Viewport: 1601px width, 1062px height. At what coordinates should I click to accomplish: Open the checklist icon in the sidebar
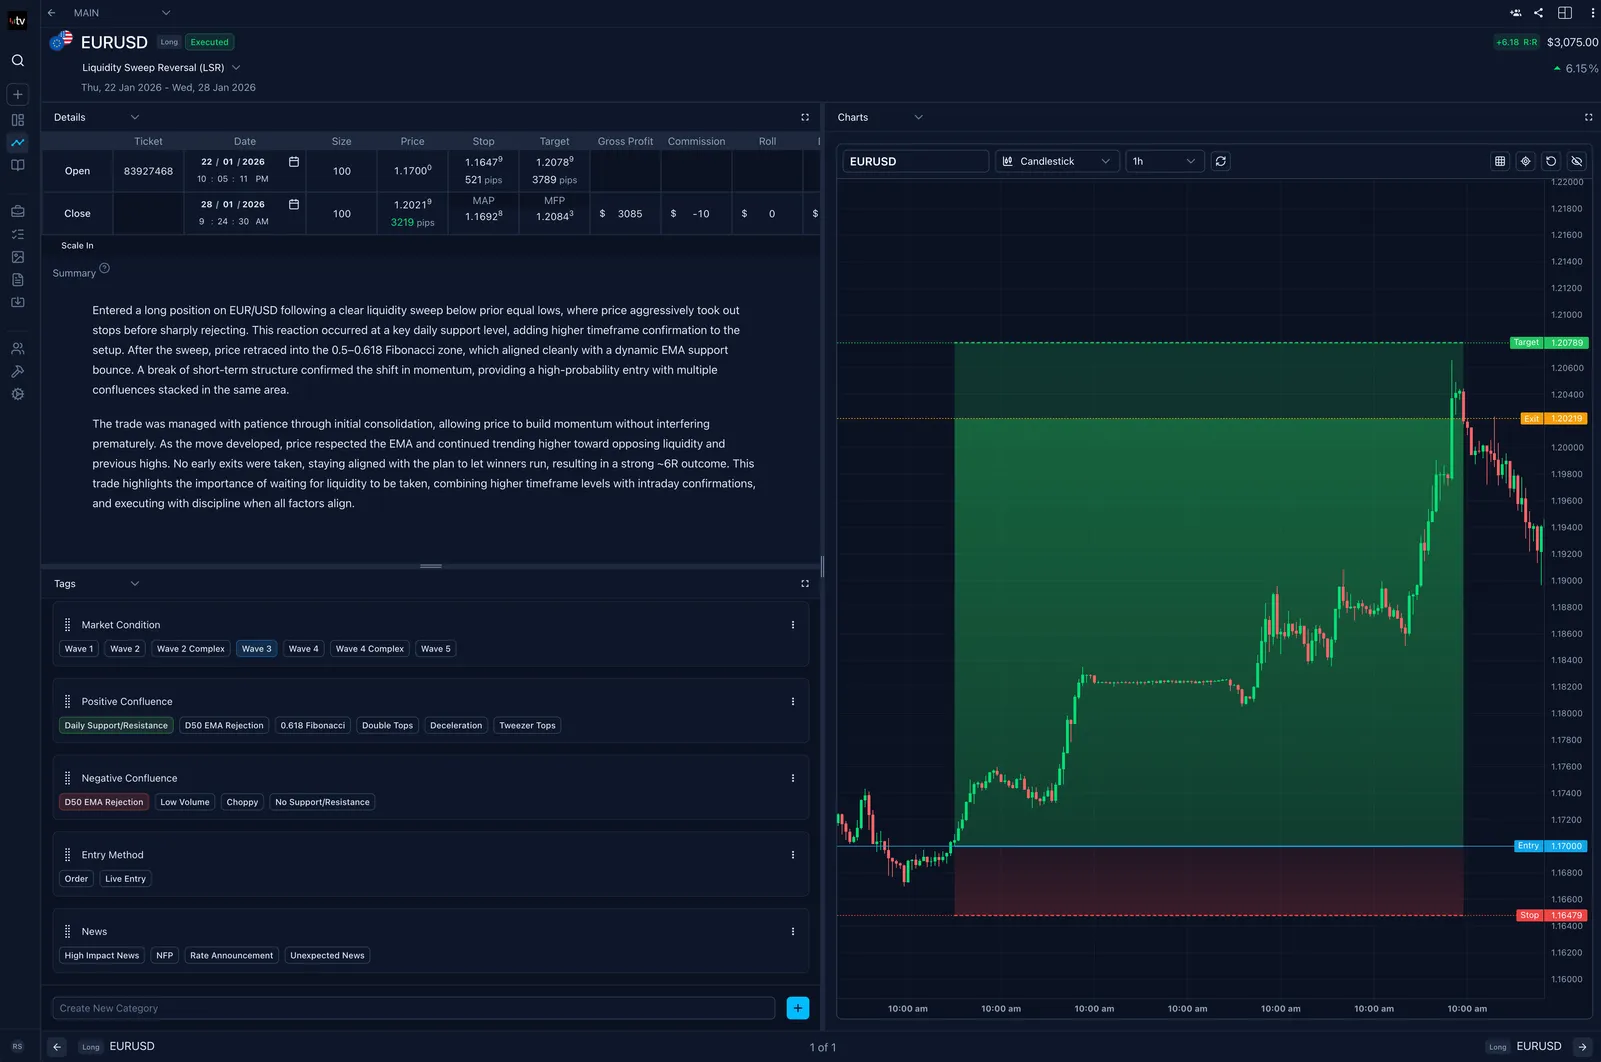click(18, 234)
